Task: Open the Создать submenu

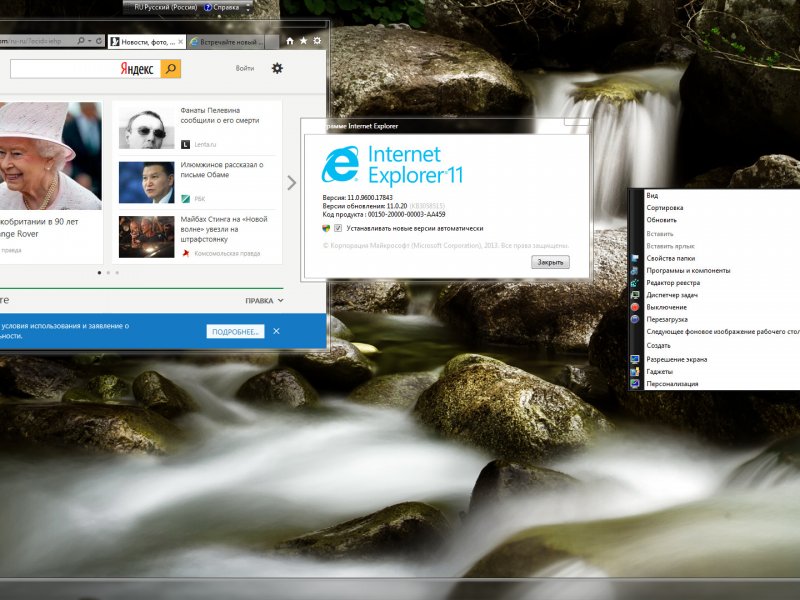Action: click(x=722, y=345)
